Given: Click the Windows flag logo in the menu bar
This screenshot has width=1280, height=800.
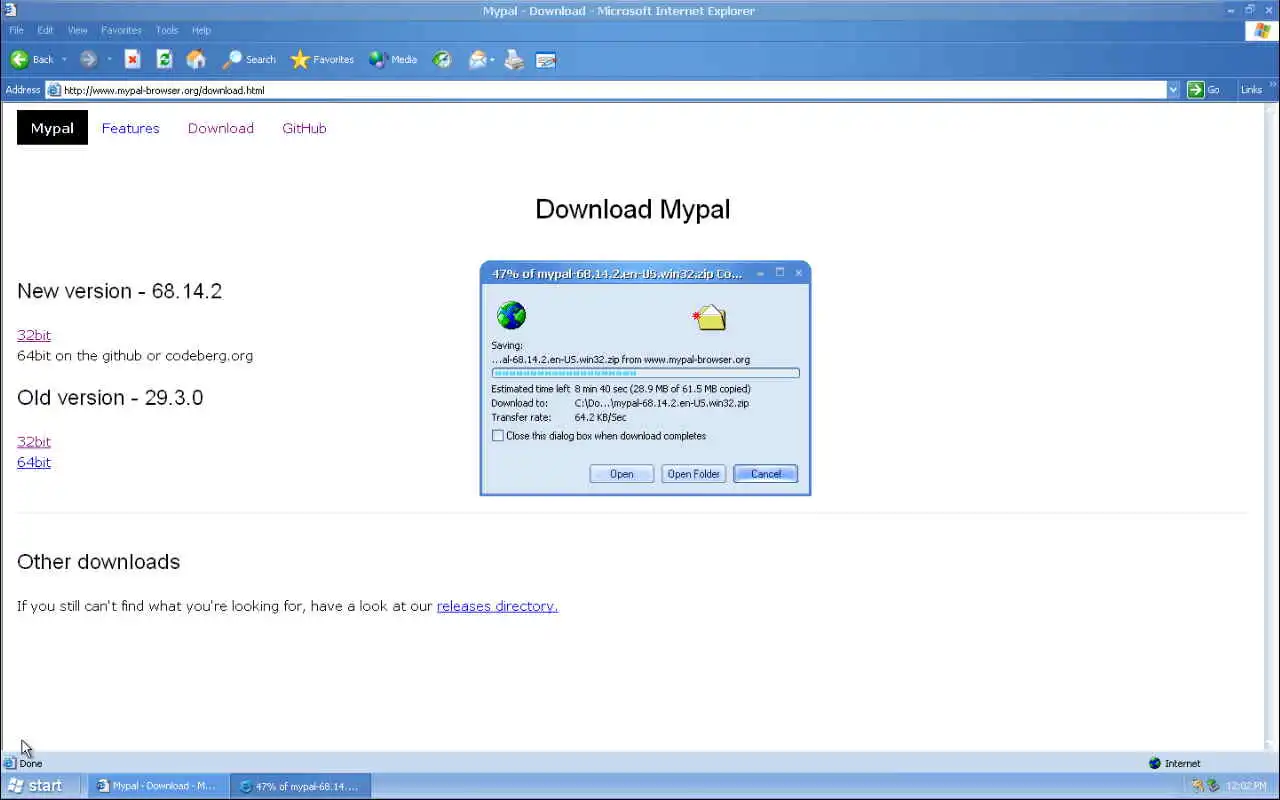Looking at the screenshot, I should (1262, 30).
